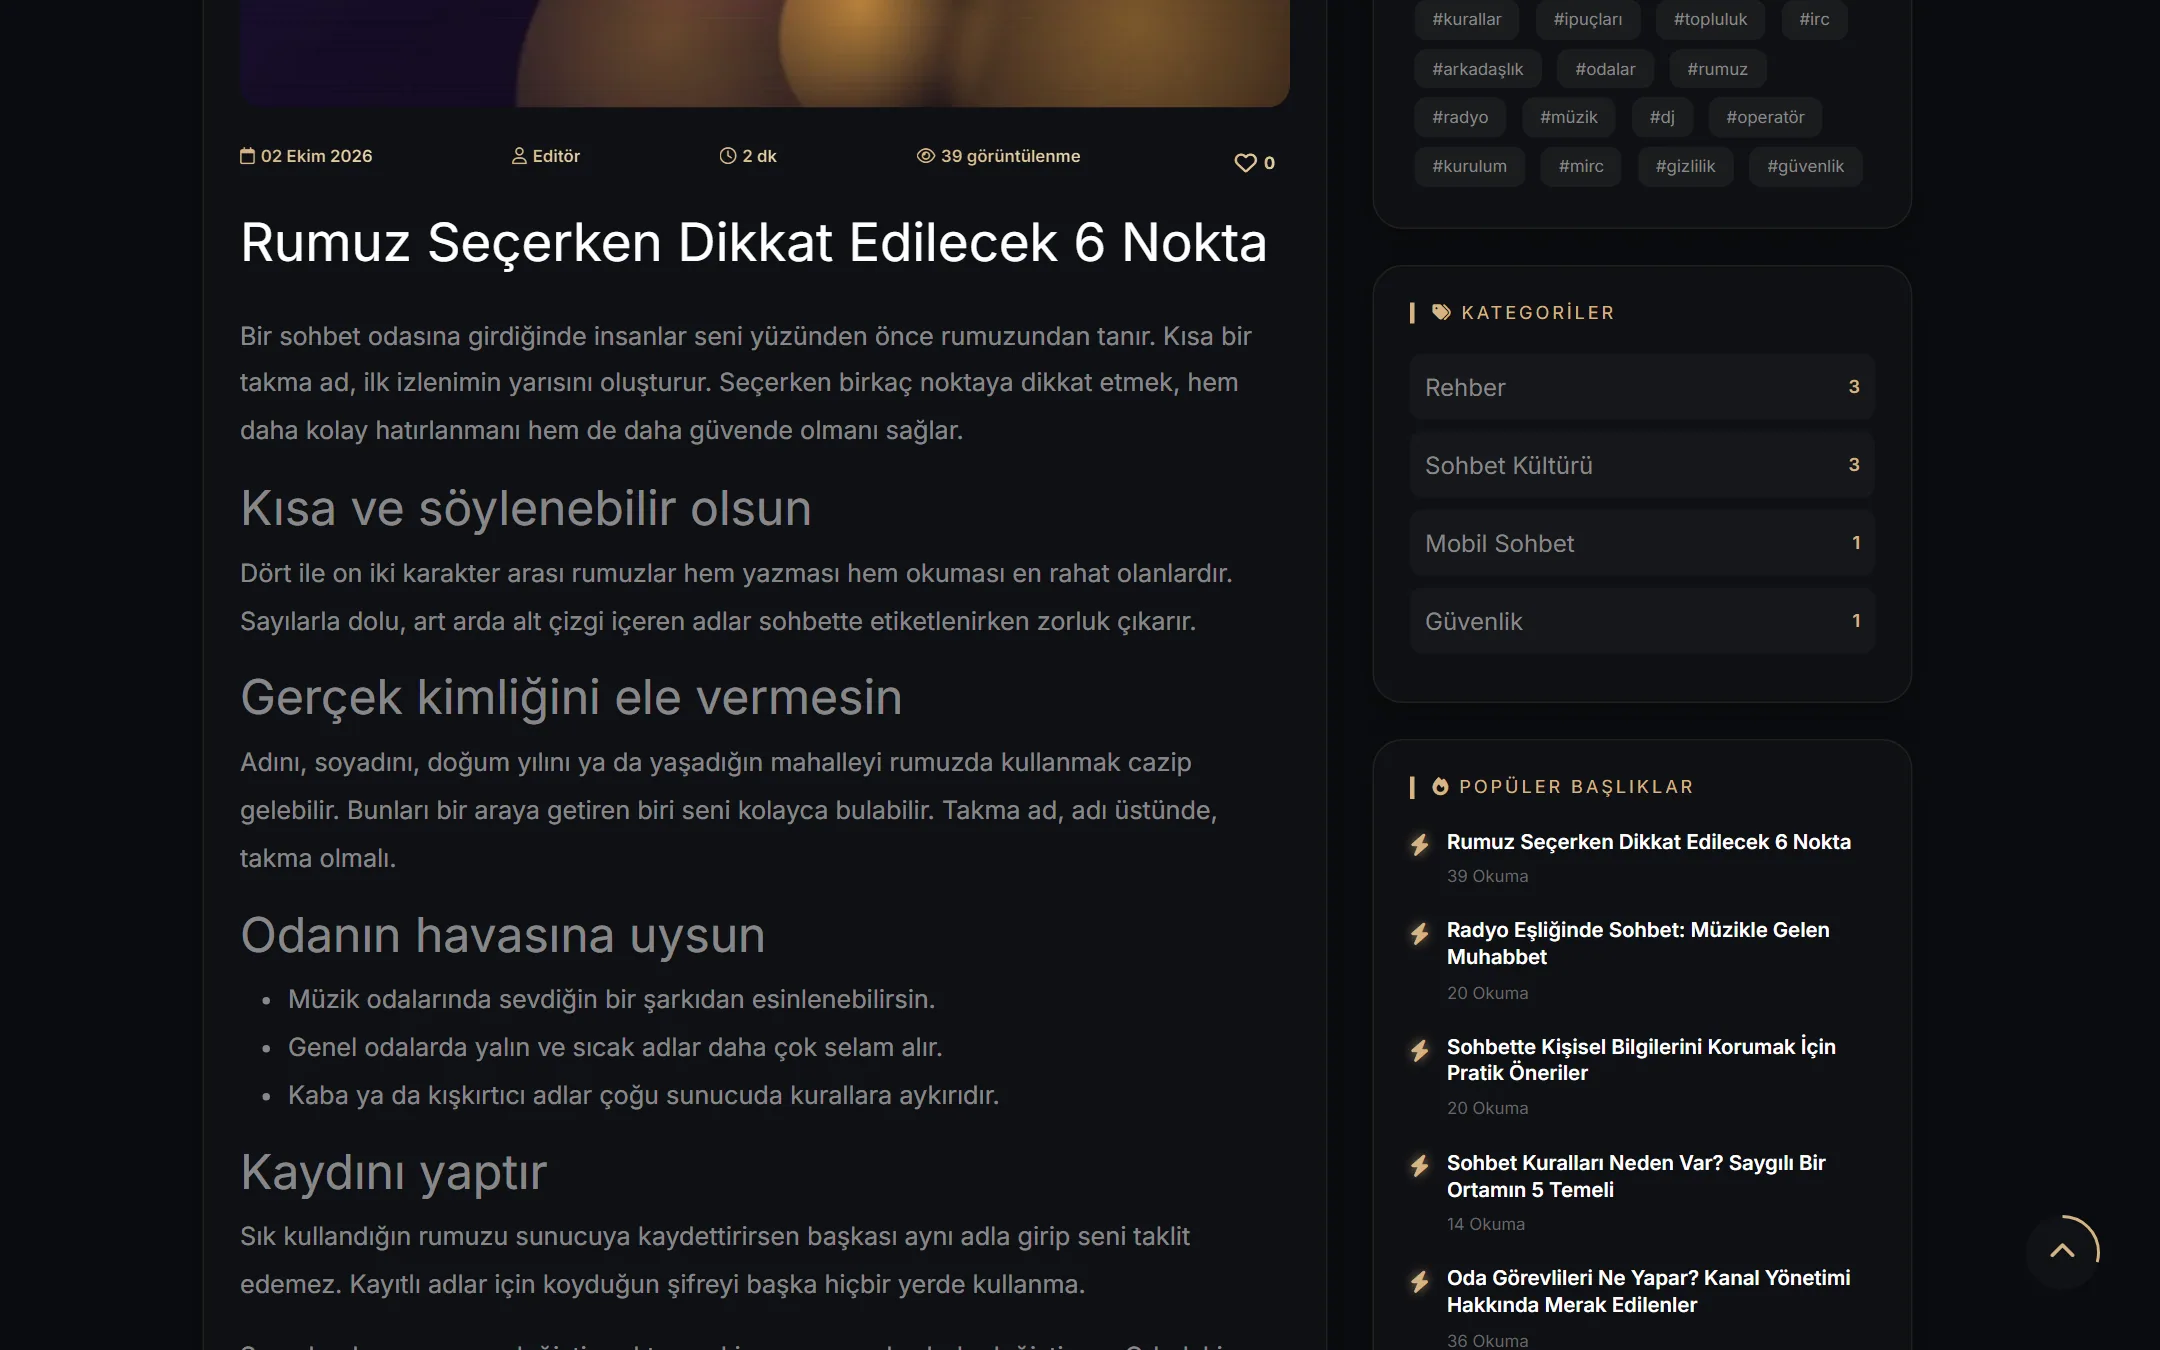Select the #arkadaşlık tag
The width and height of the screenshot is (2160, 1350).
click(x=1478, y=69)
